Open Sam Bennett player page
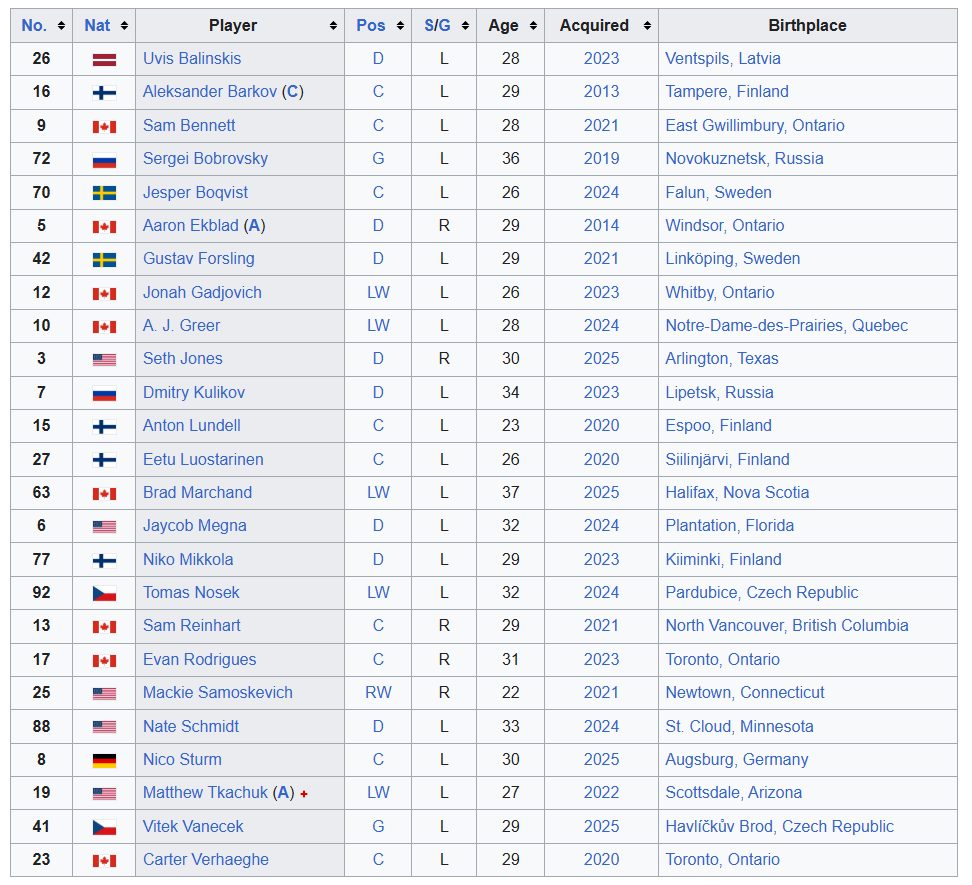The width and height of the screenshot is (972, 885). (x=189, y=125)
